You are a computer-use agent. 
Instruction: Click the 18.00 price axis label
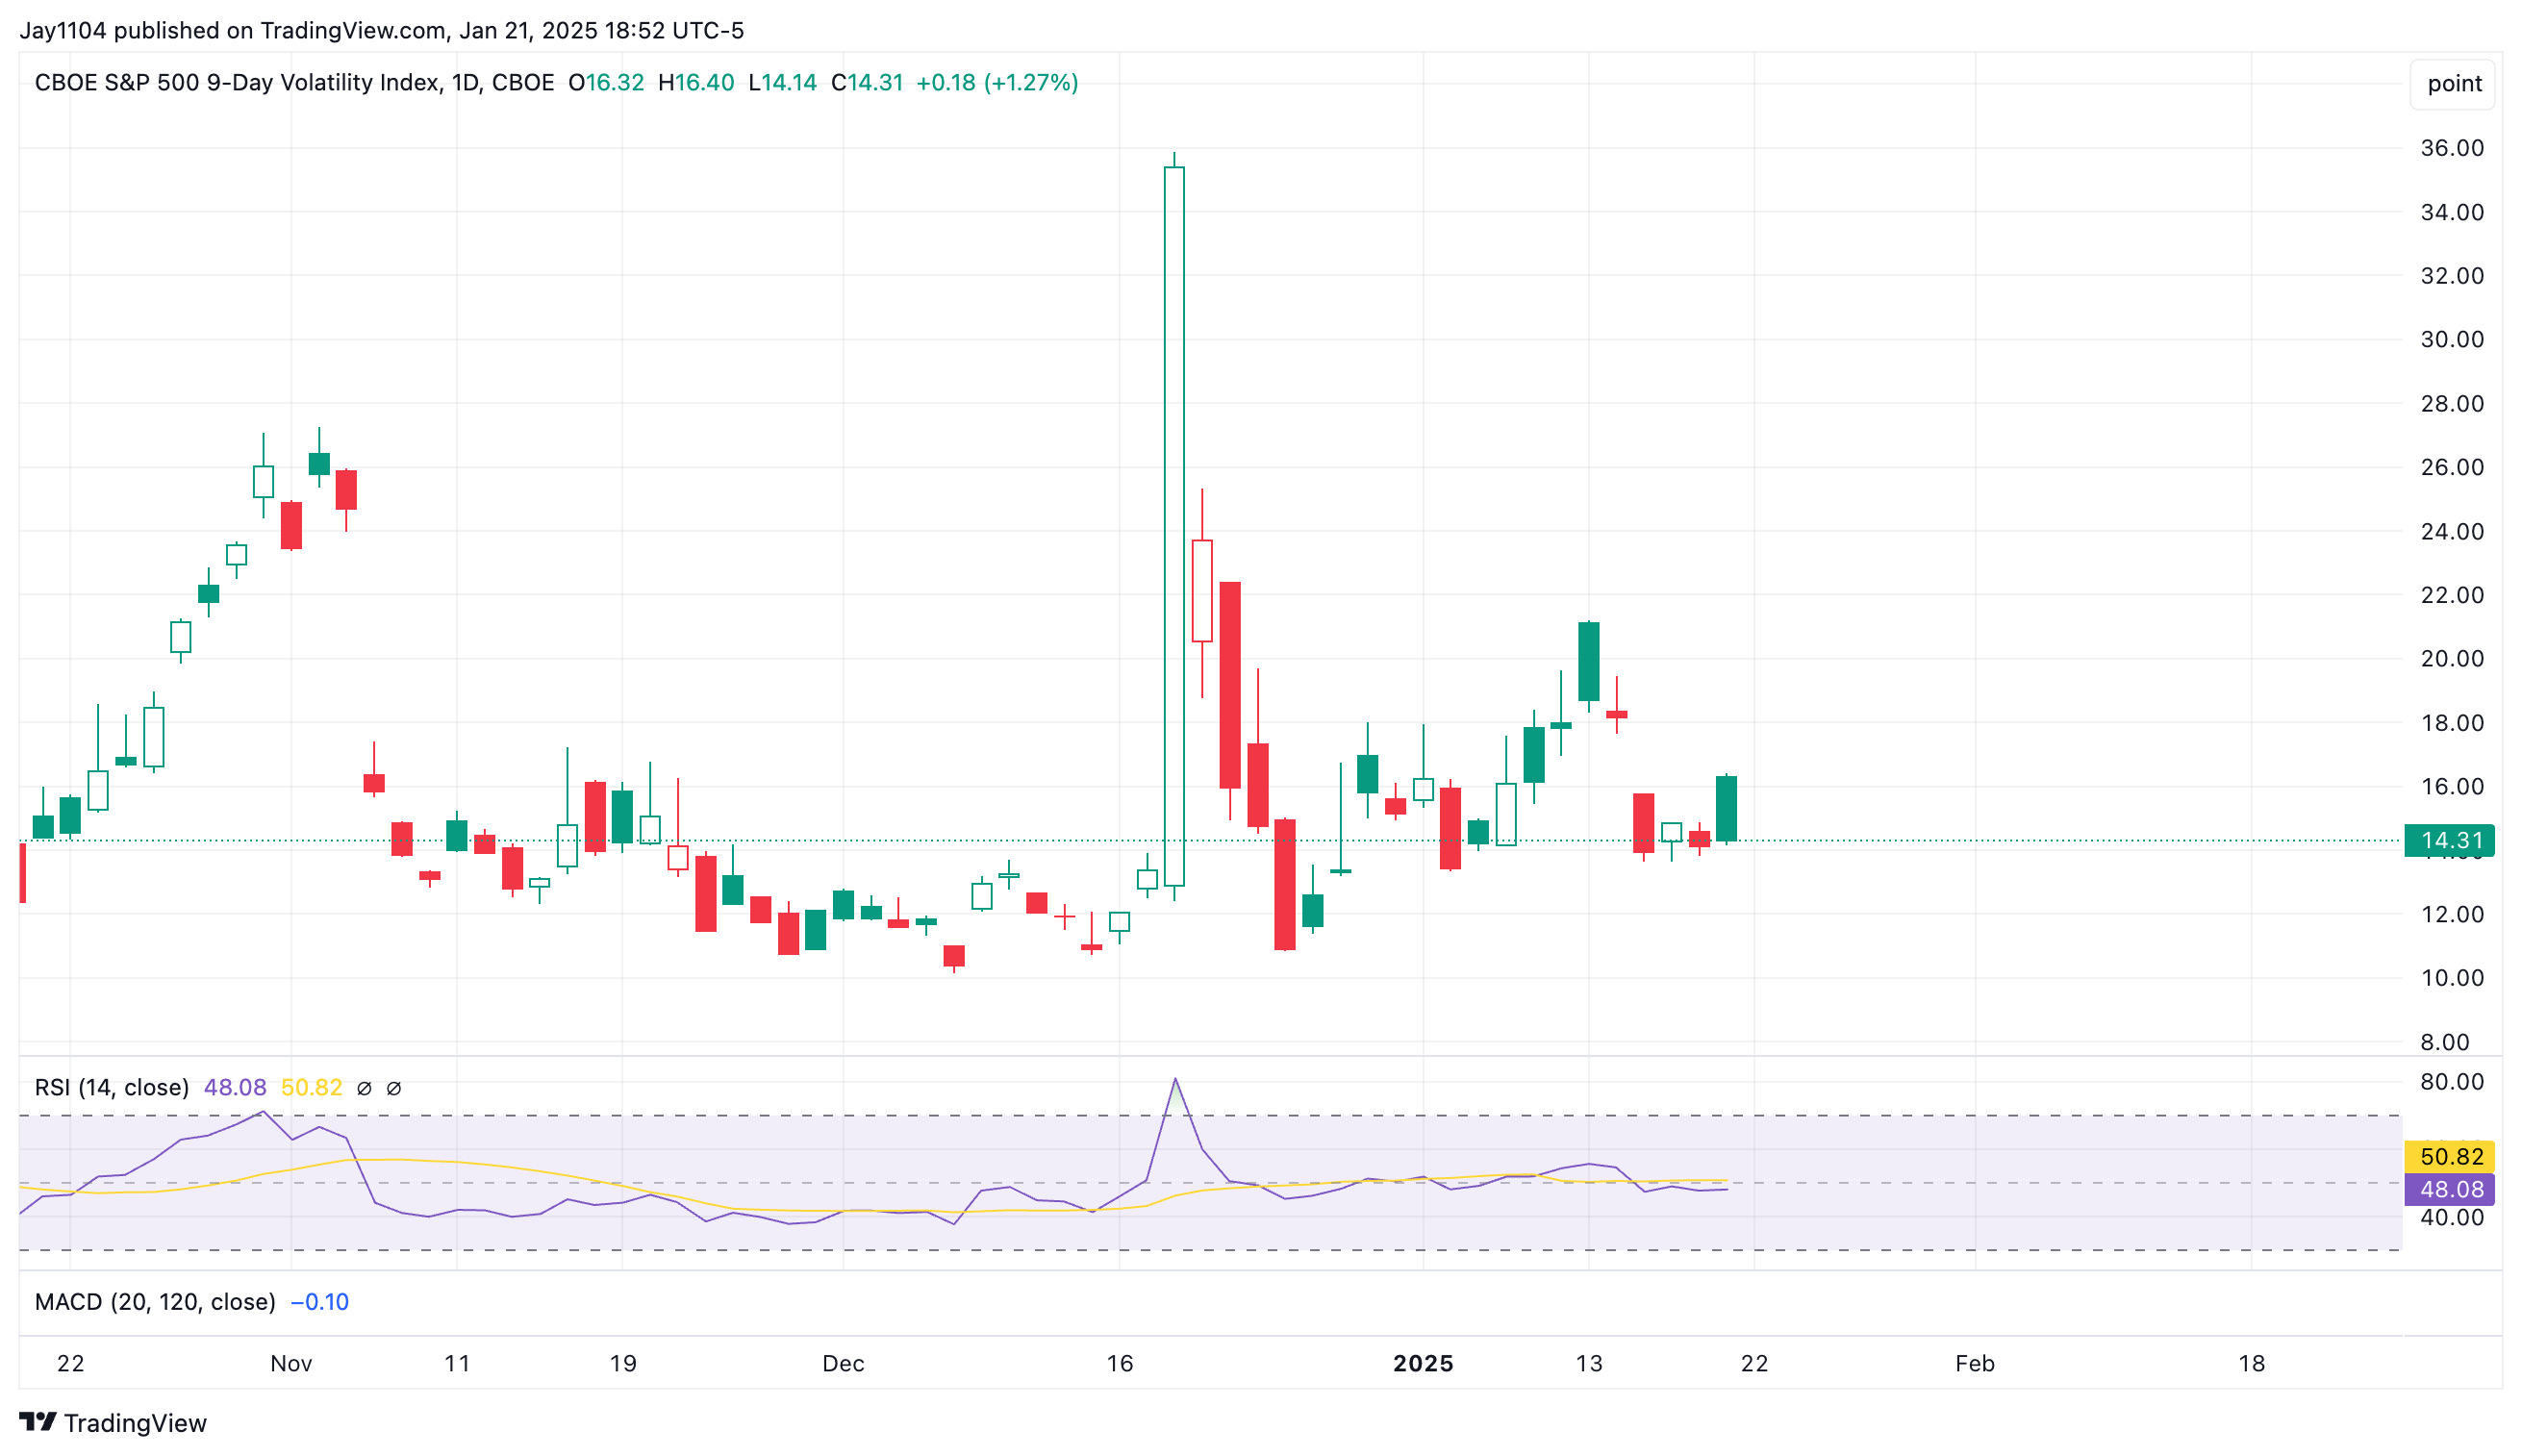2452,722
